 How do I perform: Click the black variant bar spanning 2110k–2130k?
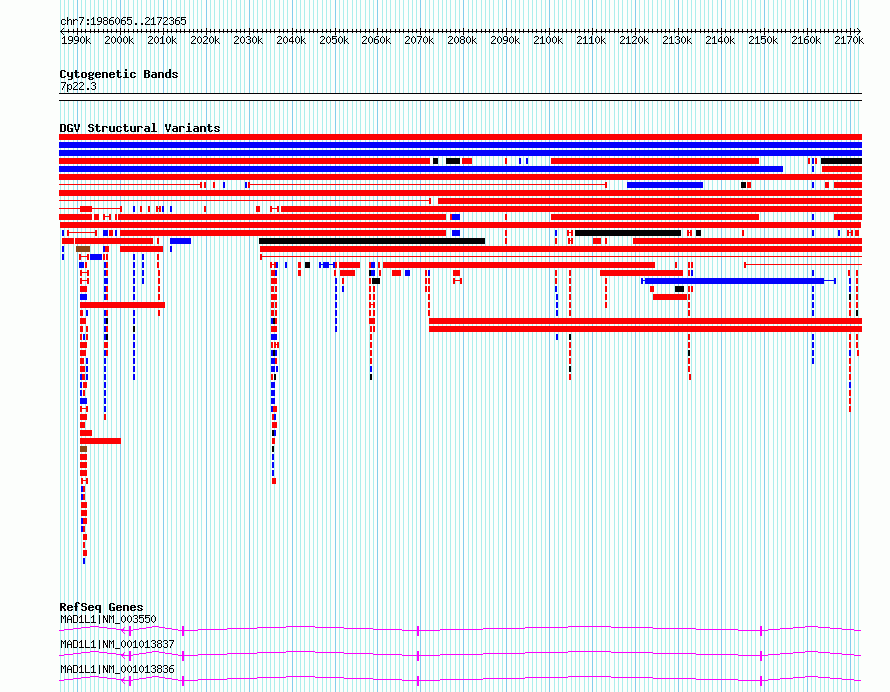coord(628,233)
